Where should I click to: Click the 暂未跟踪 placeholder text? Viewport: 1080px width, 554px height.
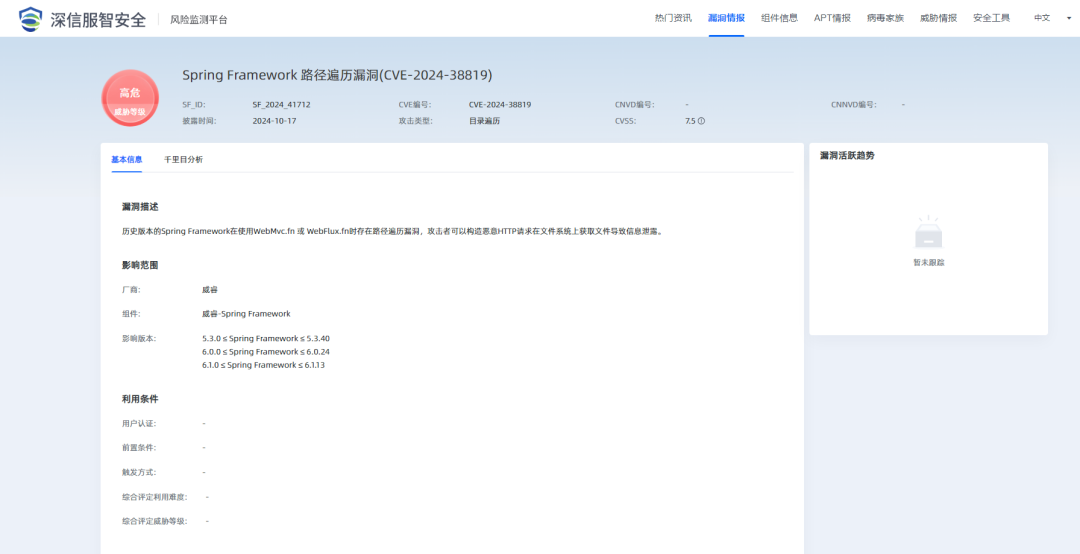coord(928,263)
